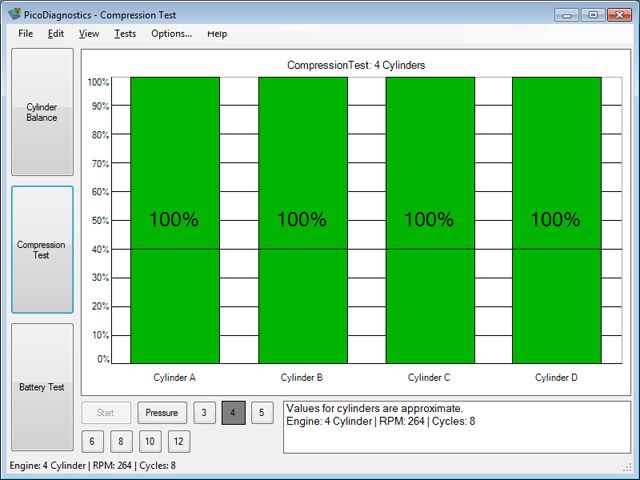The width and height of the screenshot is (640, 480).
Task: Switch to the Cylinder Balance test
Action: tap(42, 112)
